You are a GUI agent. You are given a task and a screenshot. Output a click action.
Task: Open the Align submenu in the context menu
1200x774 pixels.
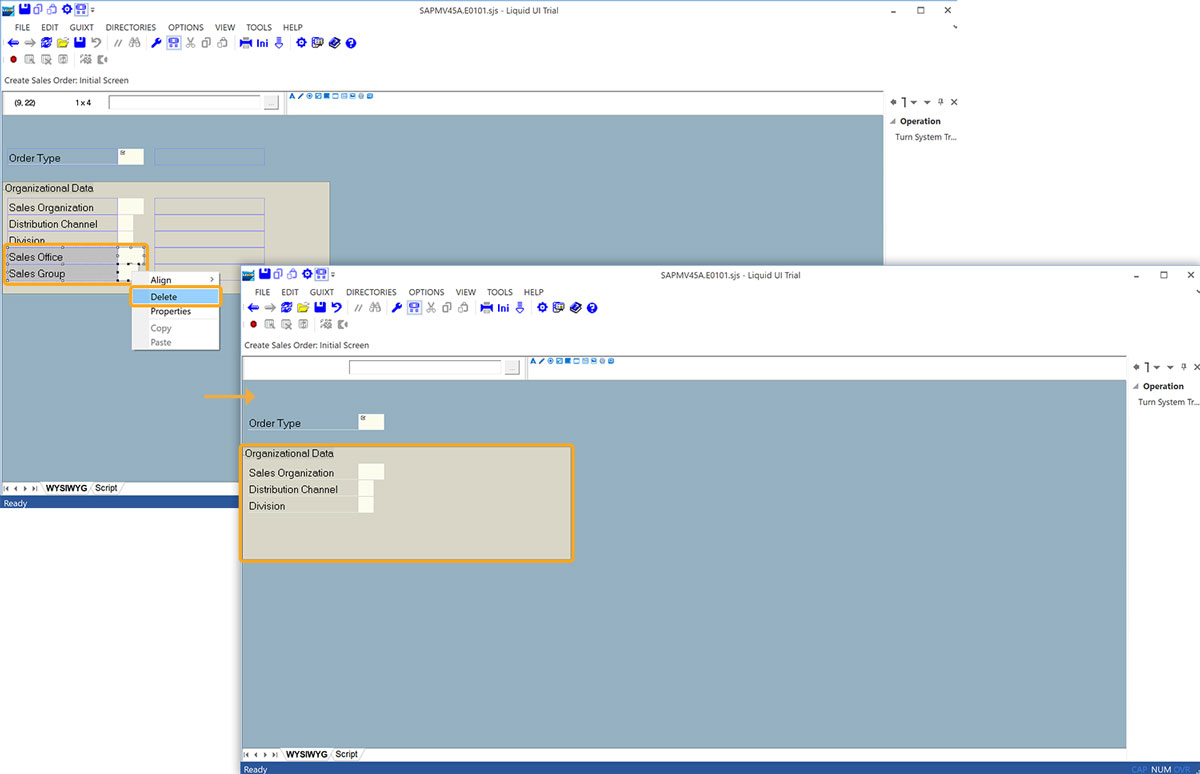(175, 280)
